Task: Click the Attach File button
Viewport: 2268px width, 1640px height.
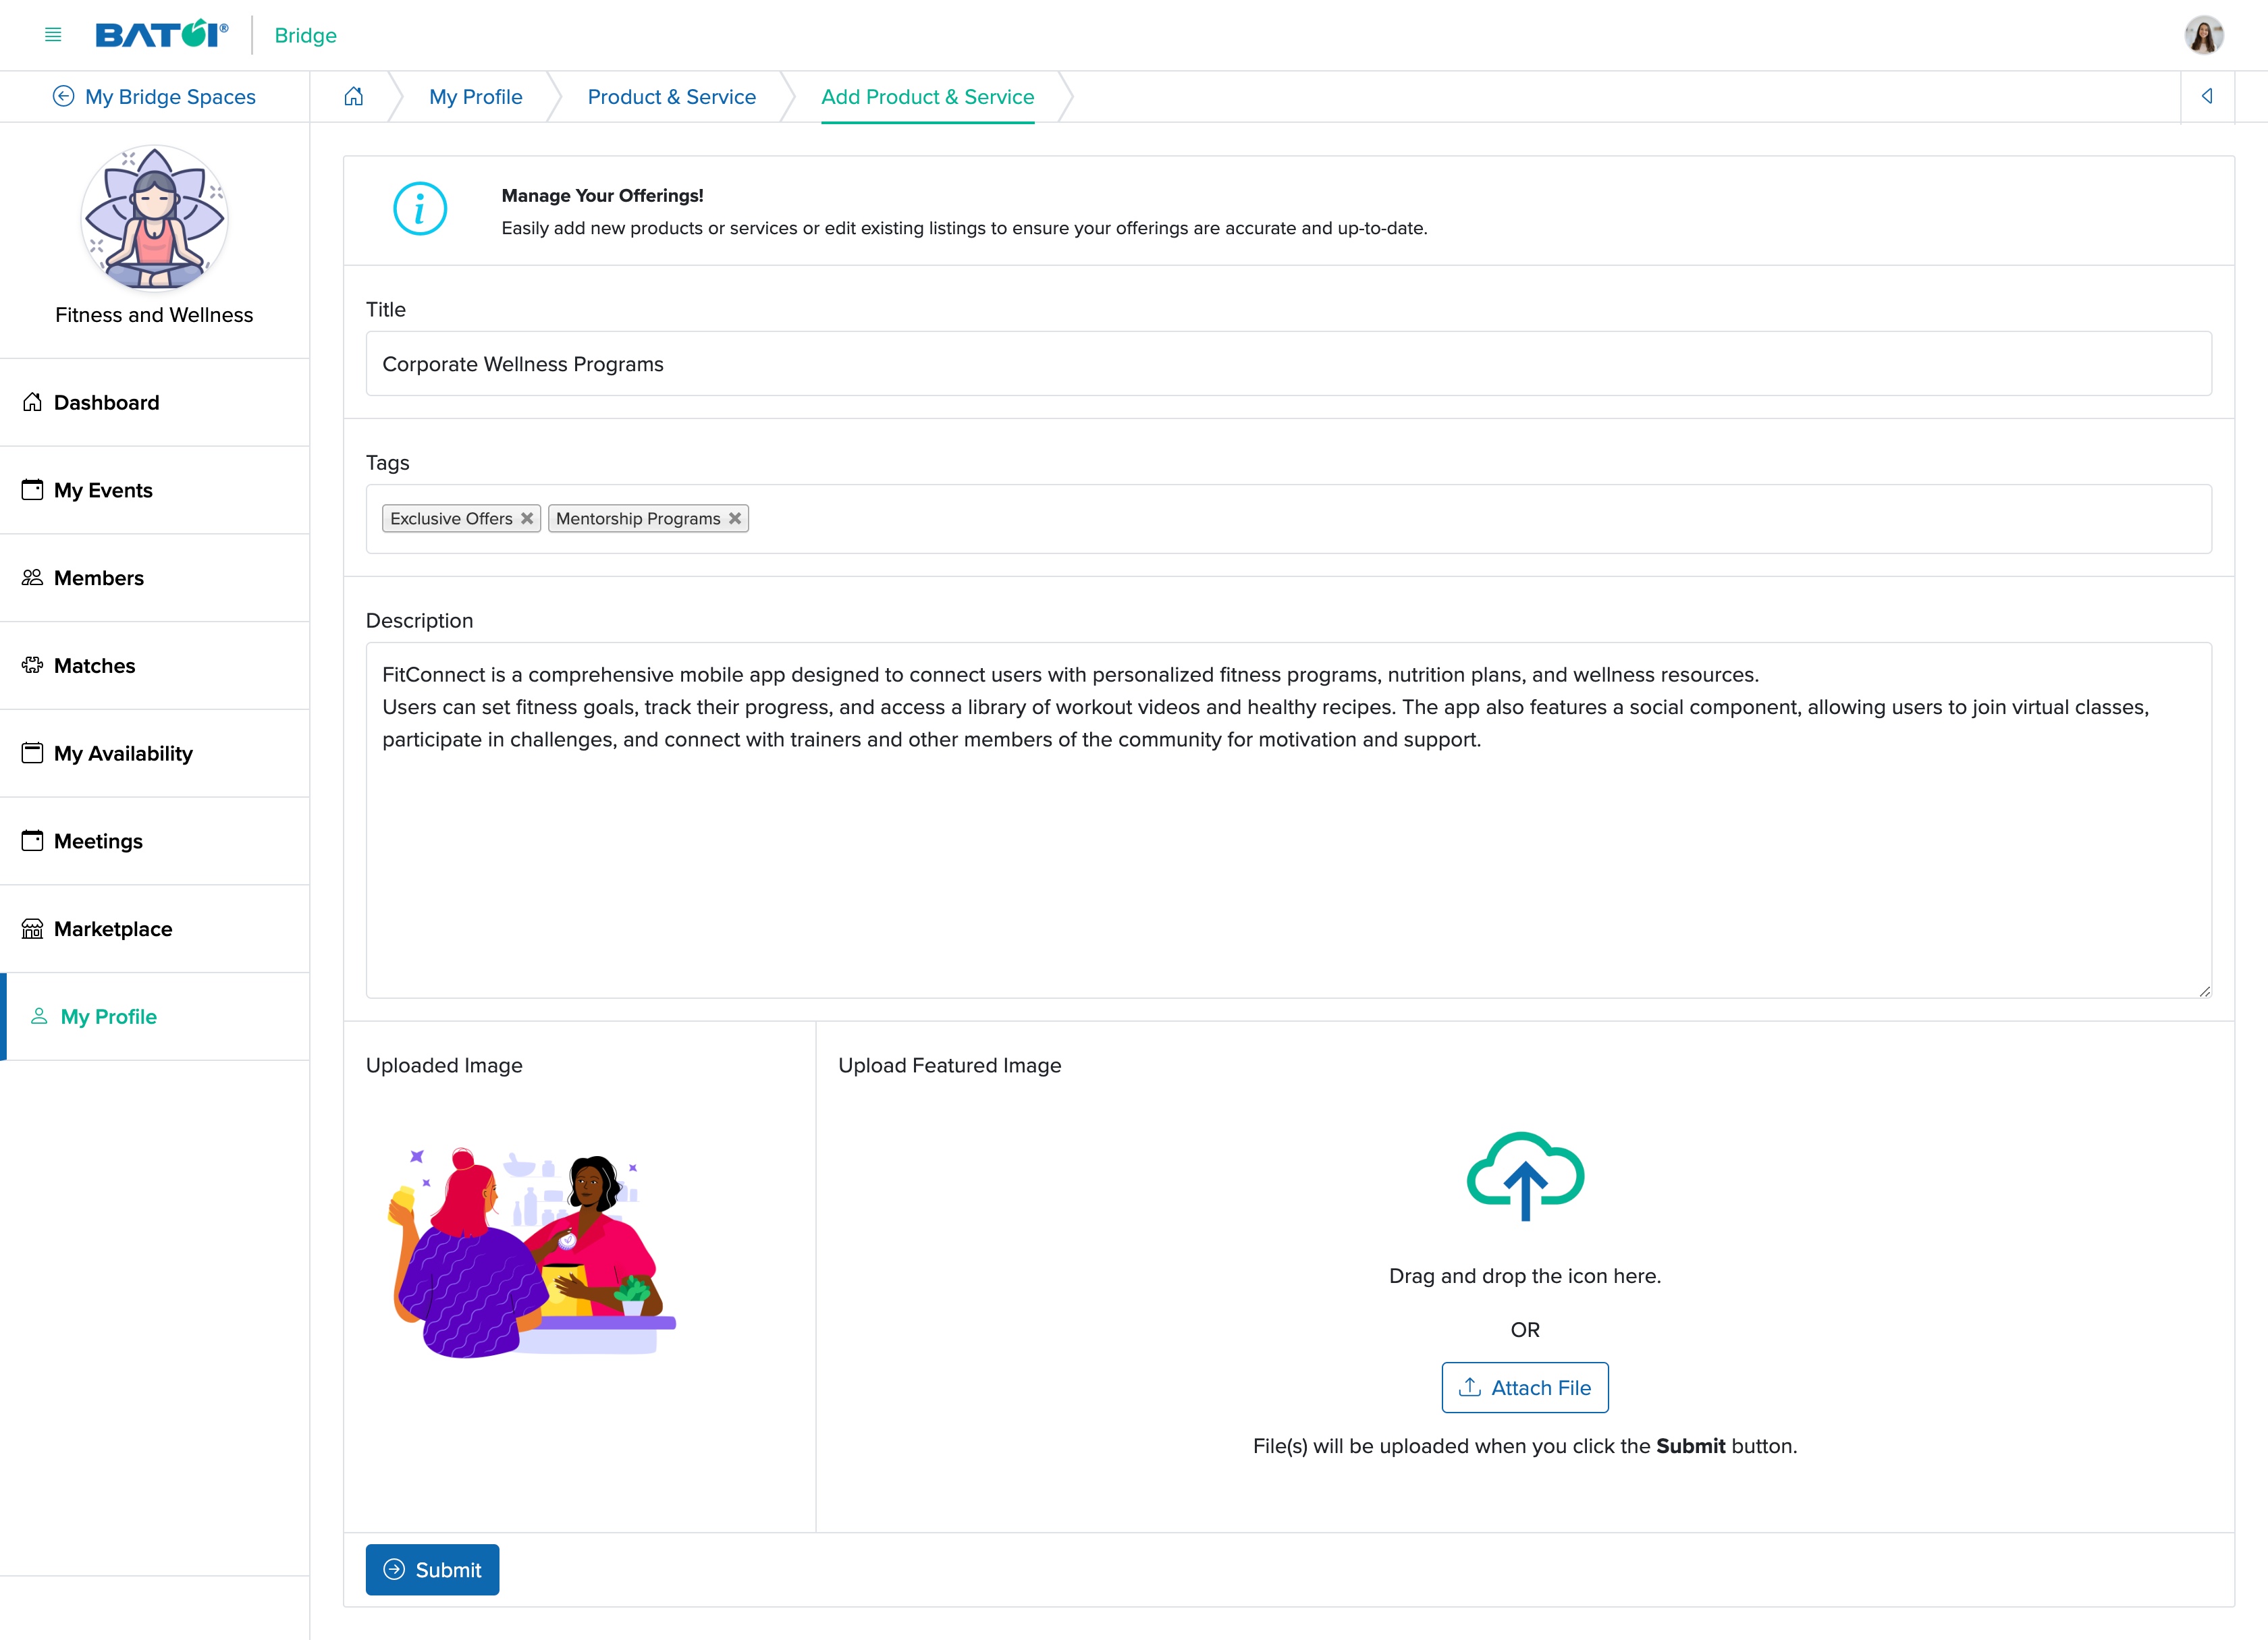Action: coord(1525,1387)
